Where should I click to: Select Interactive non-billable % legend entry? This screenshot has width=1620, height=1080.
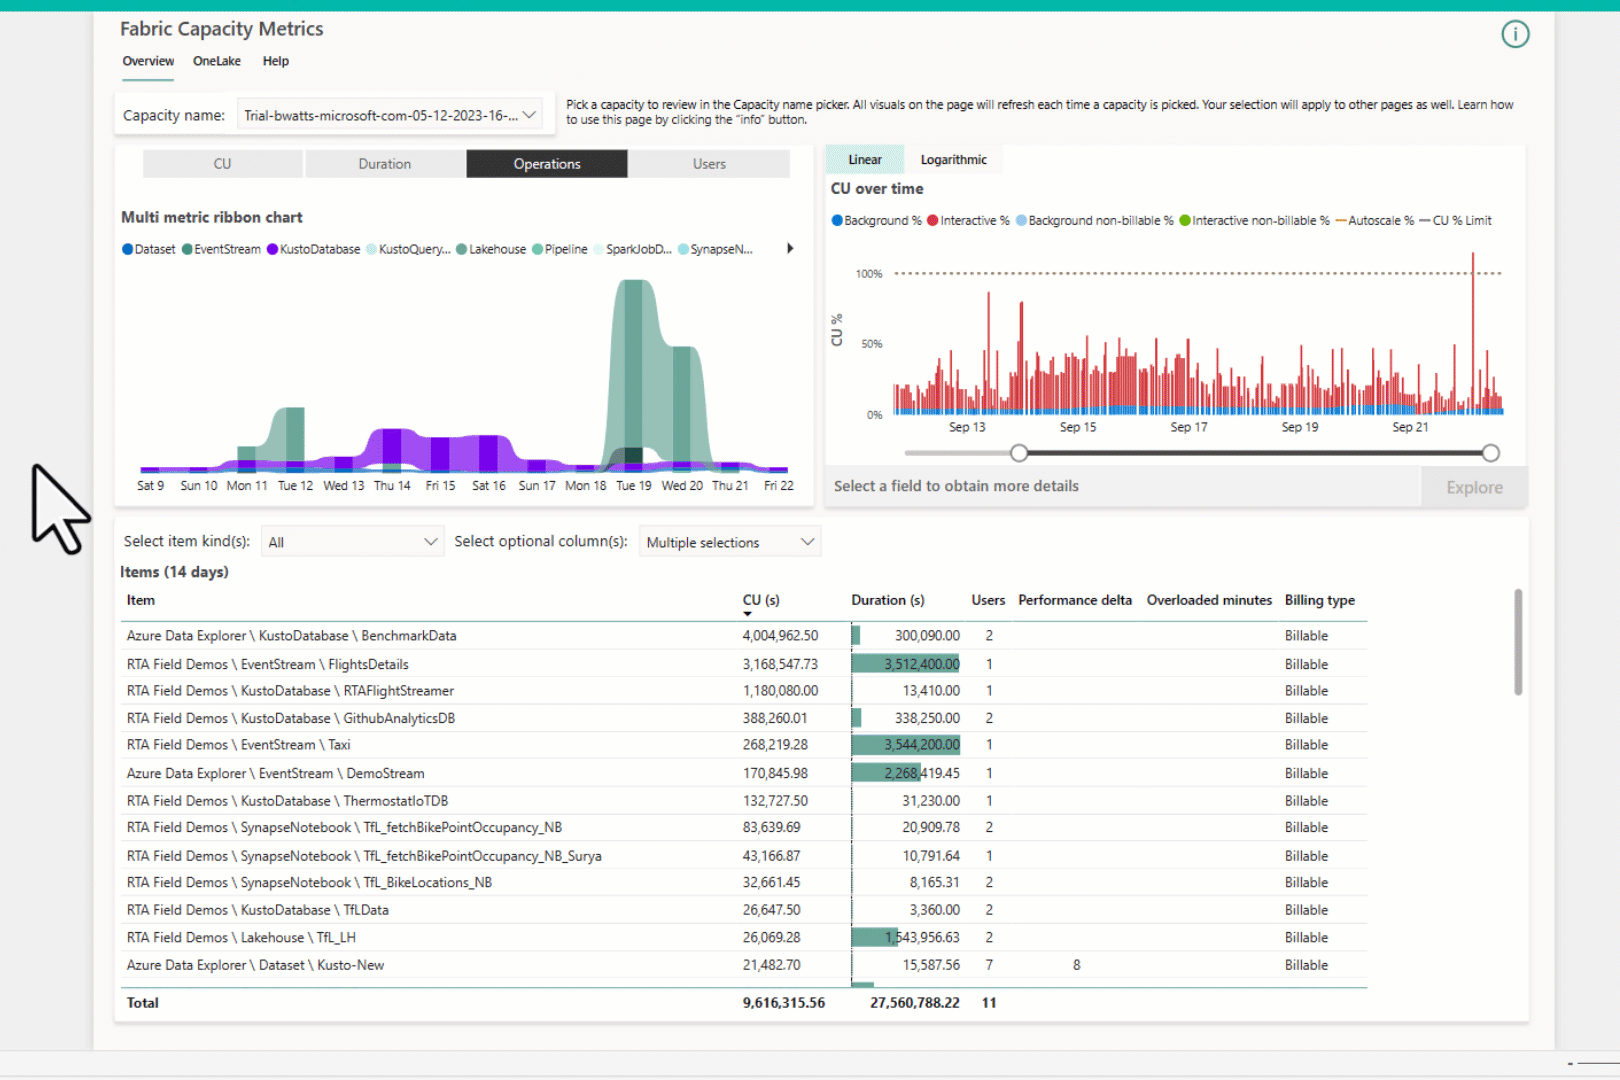[x=1255, y=221]
